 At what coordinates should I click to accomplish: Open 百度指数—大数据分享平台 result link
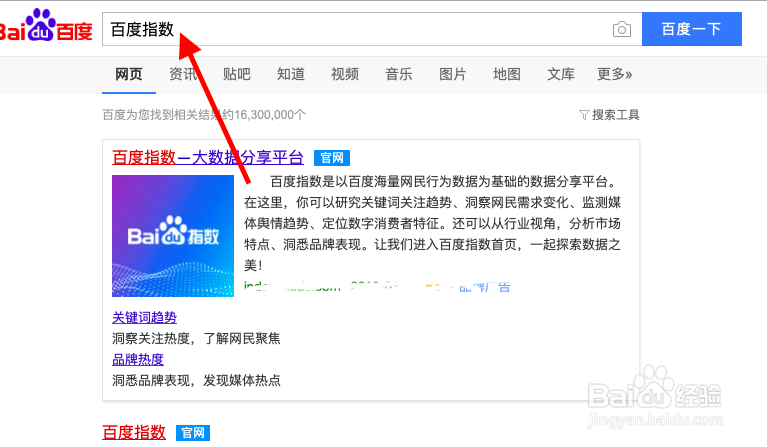208,157
